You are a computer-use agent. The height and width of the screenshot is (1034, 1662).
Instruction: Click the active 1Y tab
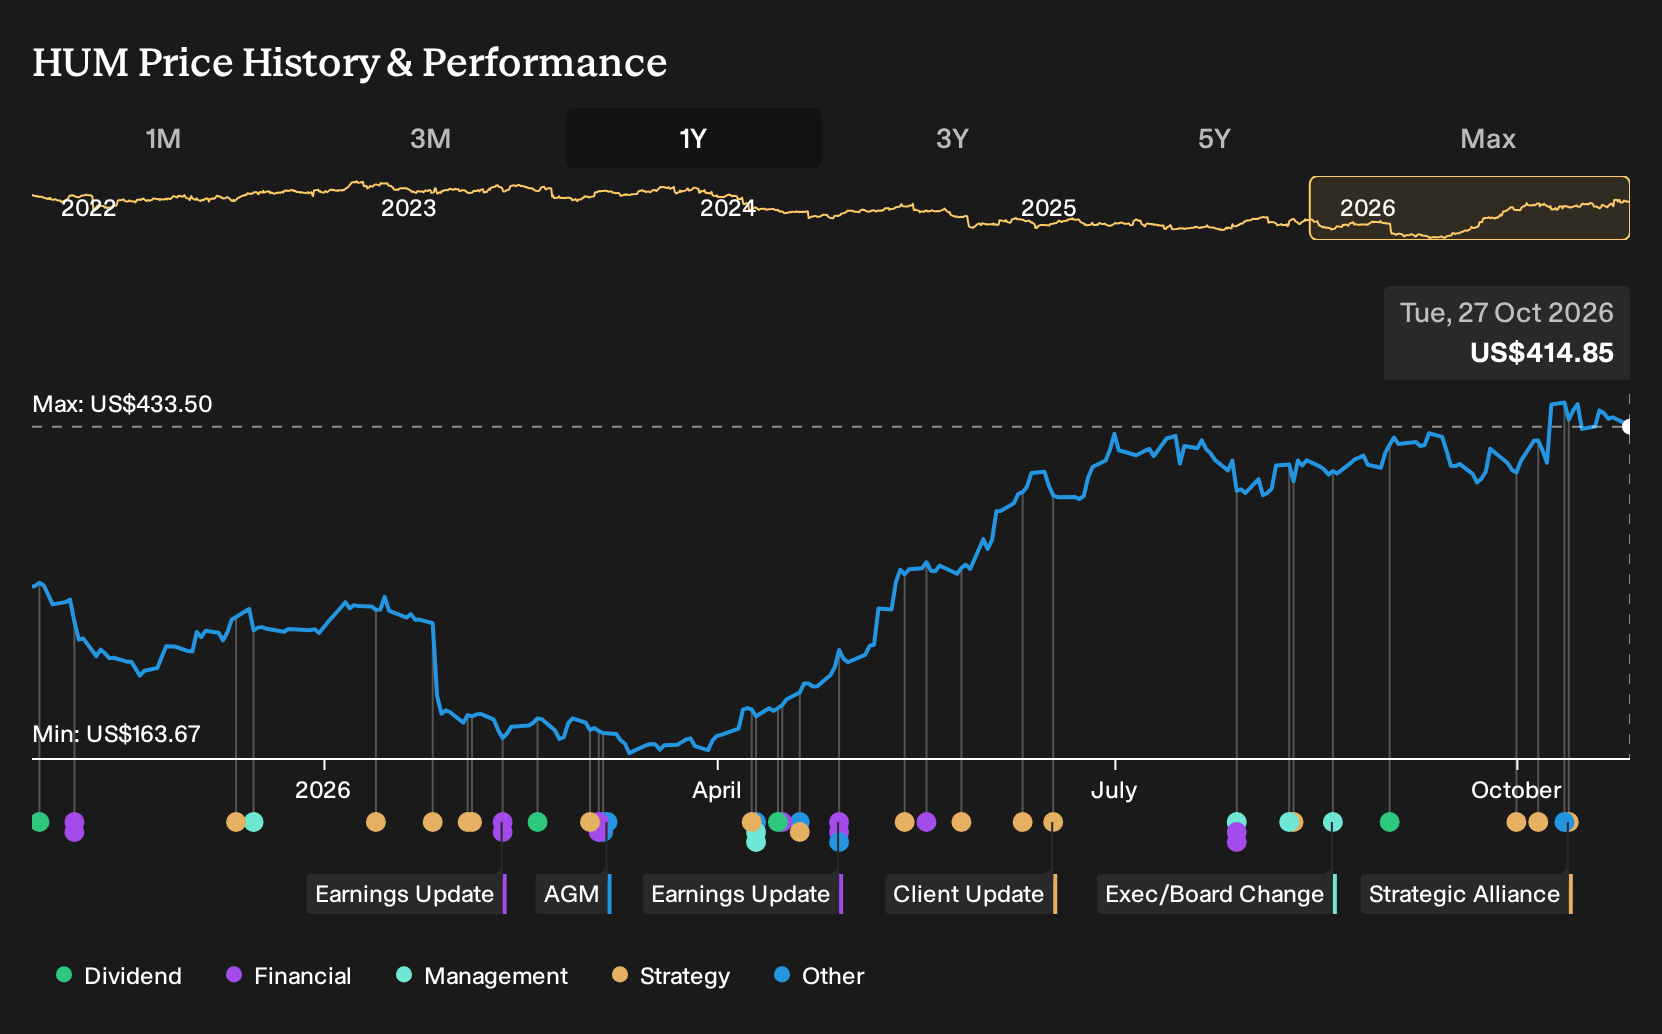click(694, 138)
